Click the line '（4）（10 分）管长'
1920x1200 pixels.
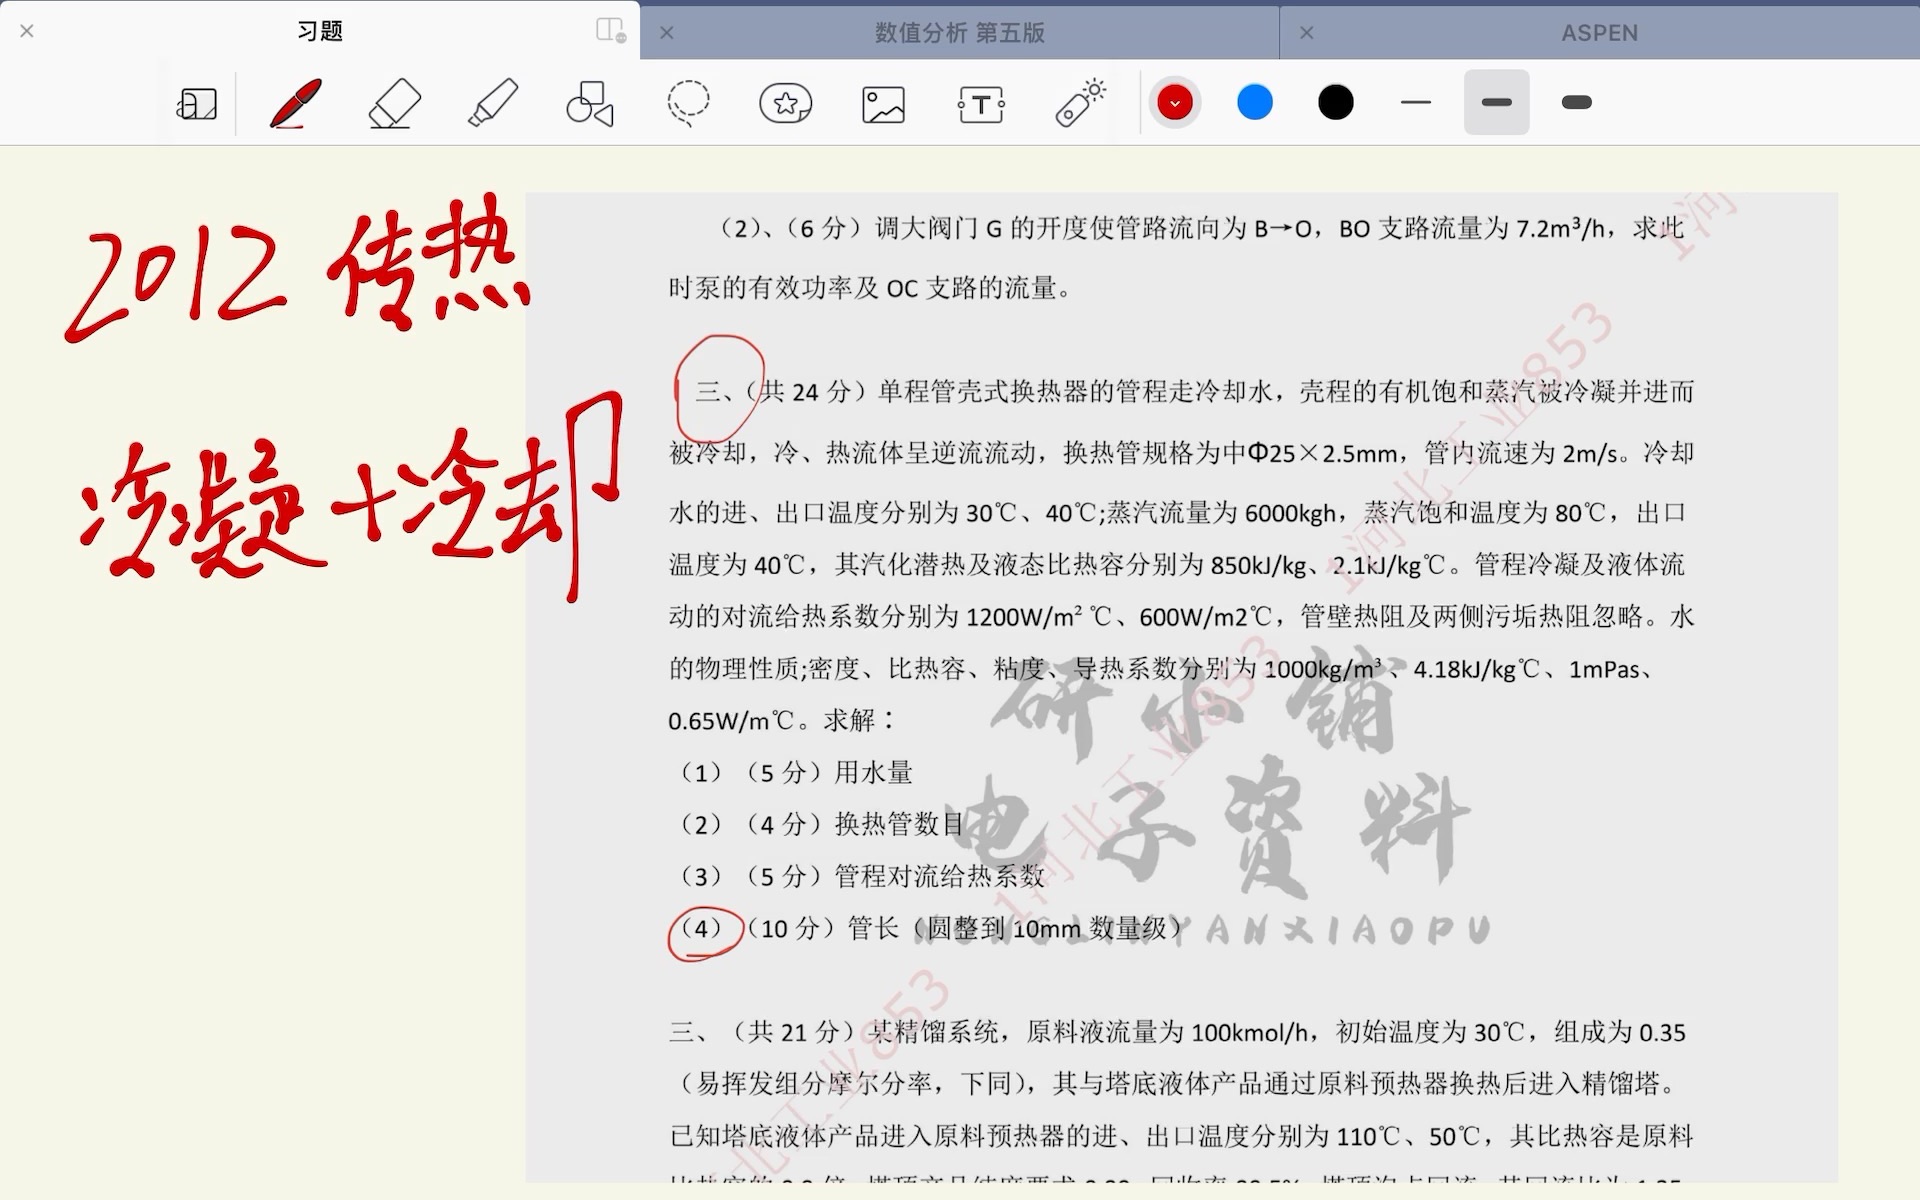tap(930, 928)
